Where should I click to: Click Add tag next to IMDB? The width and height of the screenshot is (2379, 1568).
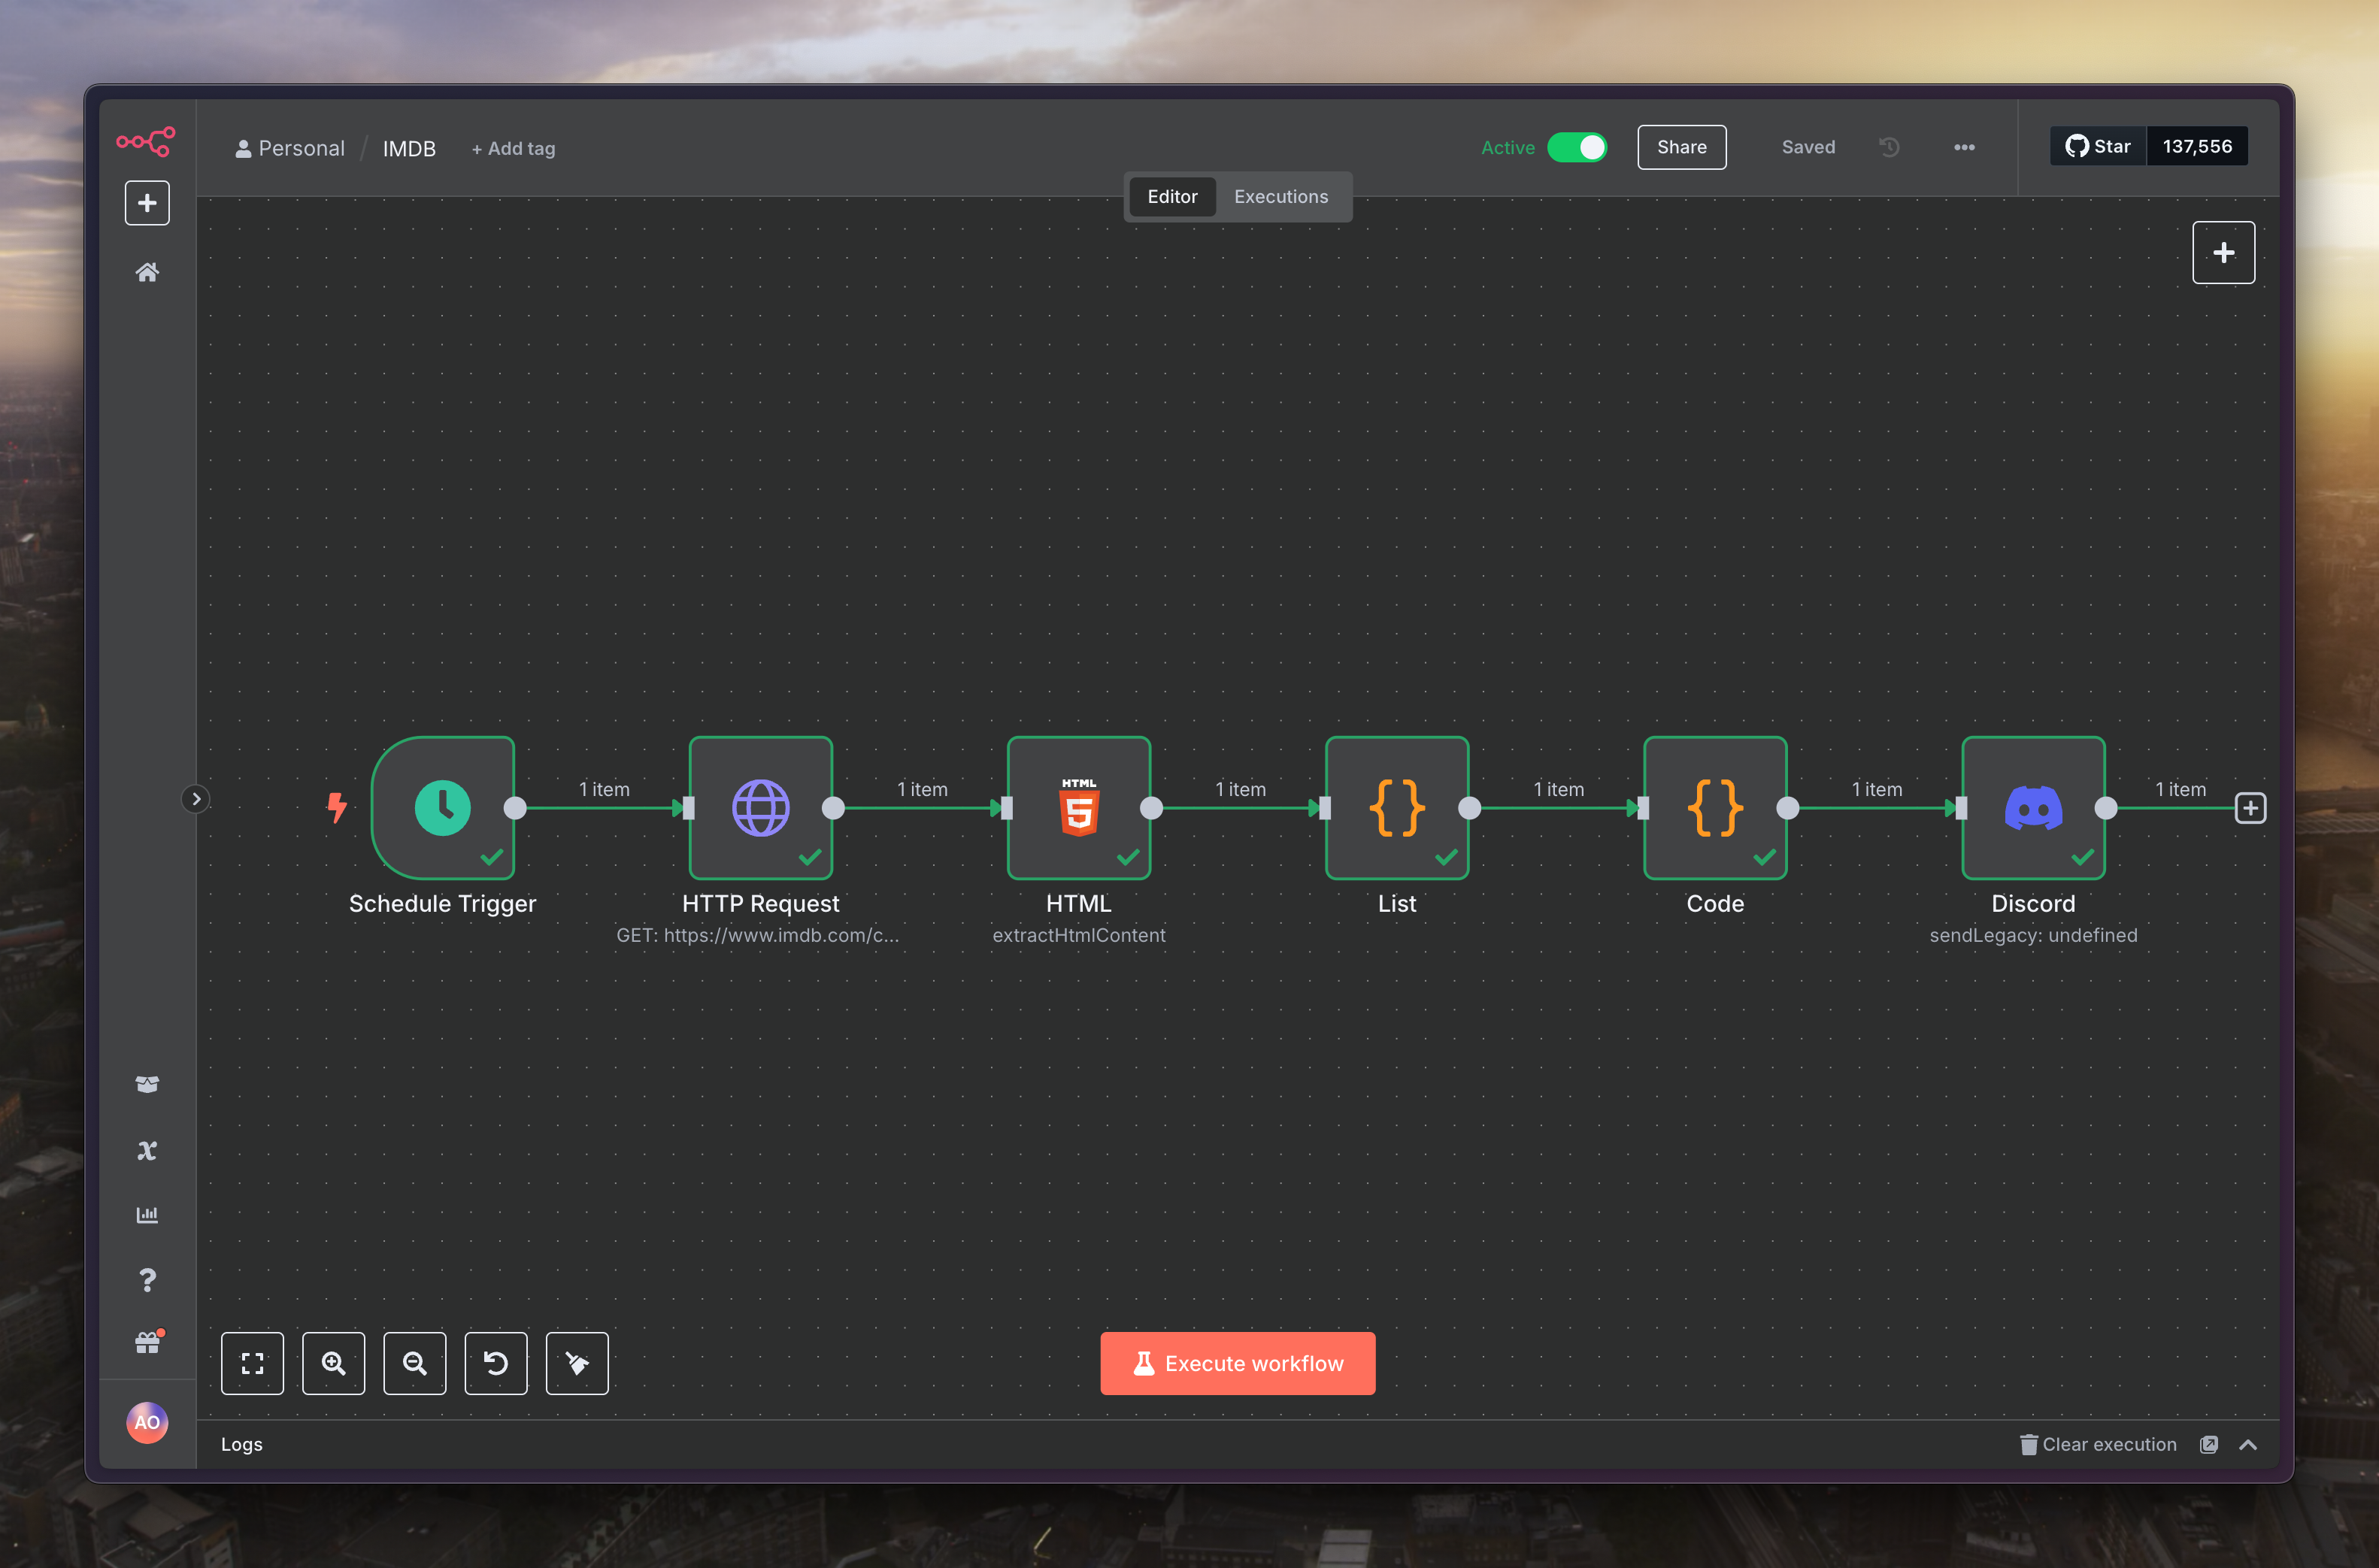tap(513, 149)
